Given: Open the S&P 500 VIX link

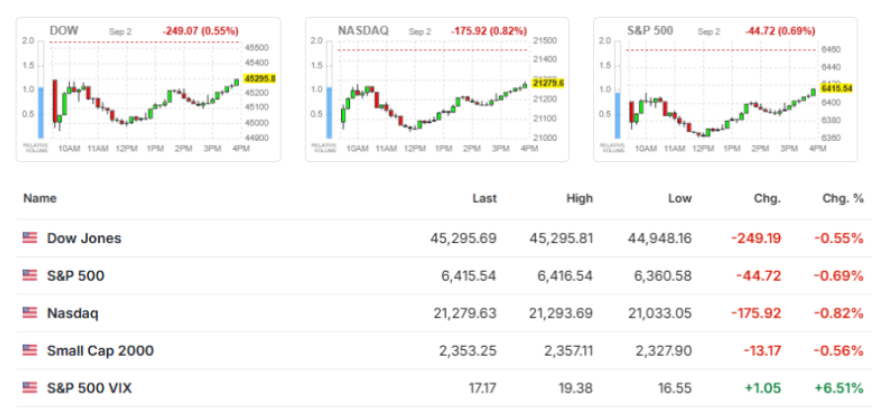Looking at the screenshot, I should (89, 388).
